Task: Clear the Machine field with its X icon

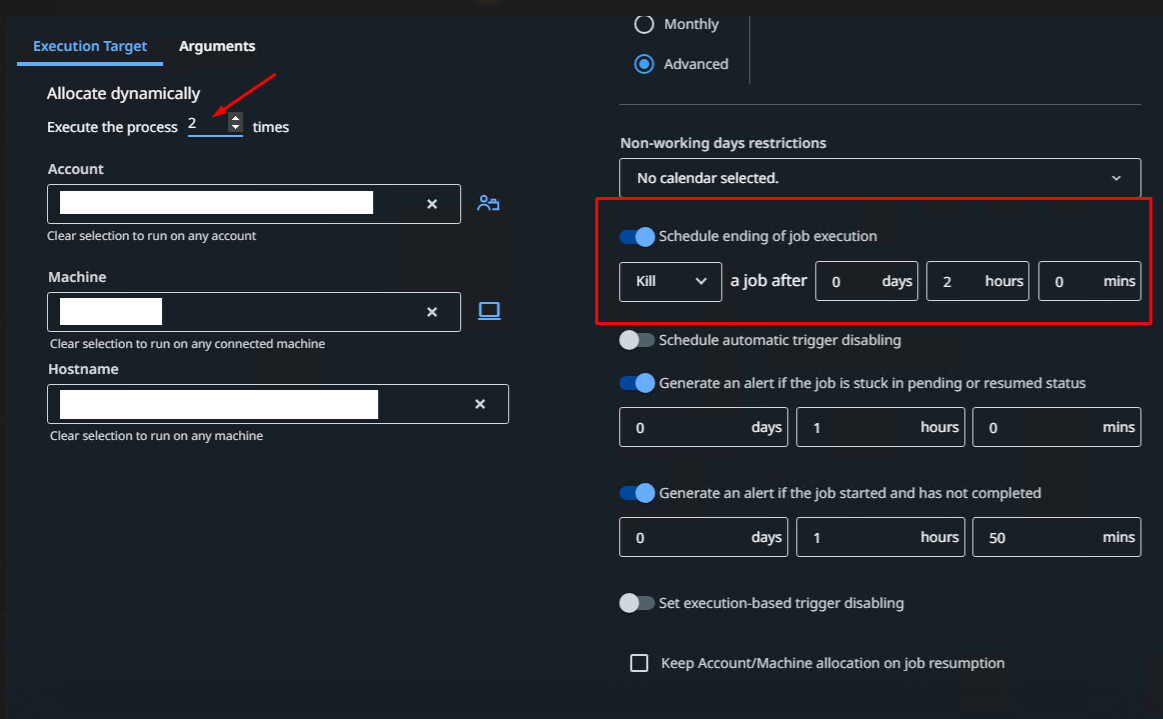Action: [x=432, y=311]
